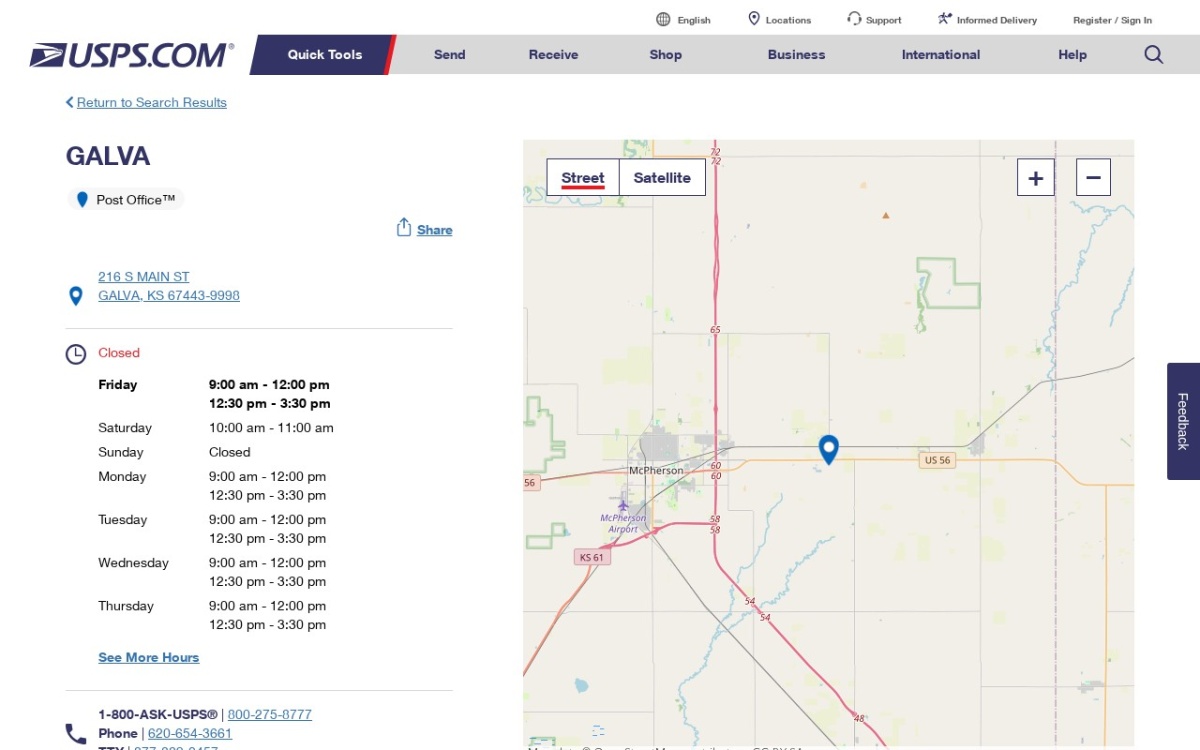Open the Support link in header
Image resolution: width=1200 pixels, height=750 pixels.
click(883, 20)
